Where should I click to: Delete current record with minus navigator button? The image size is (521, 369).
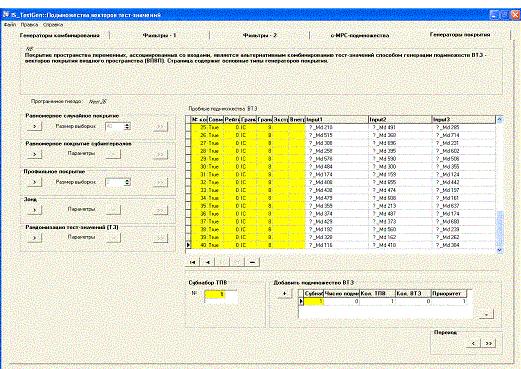[252, 262]
